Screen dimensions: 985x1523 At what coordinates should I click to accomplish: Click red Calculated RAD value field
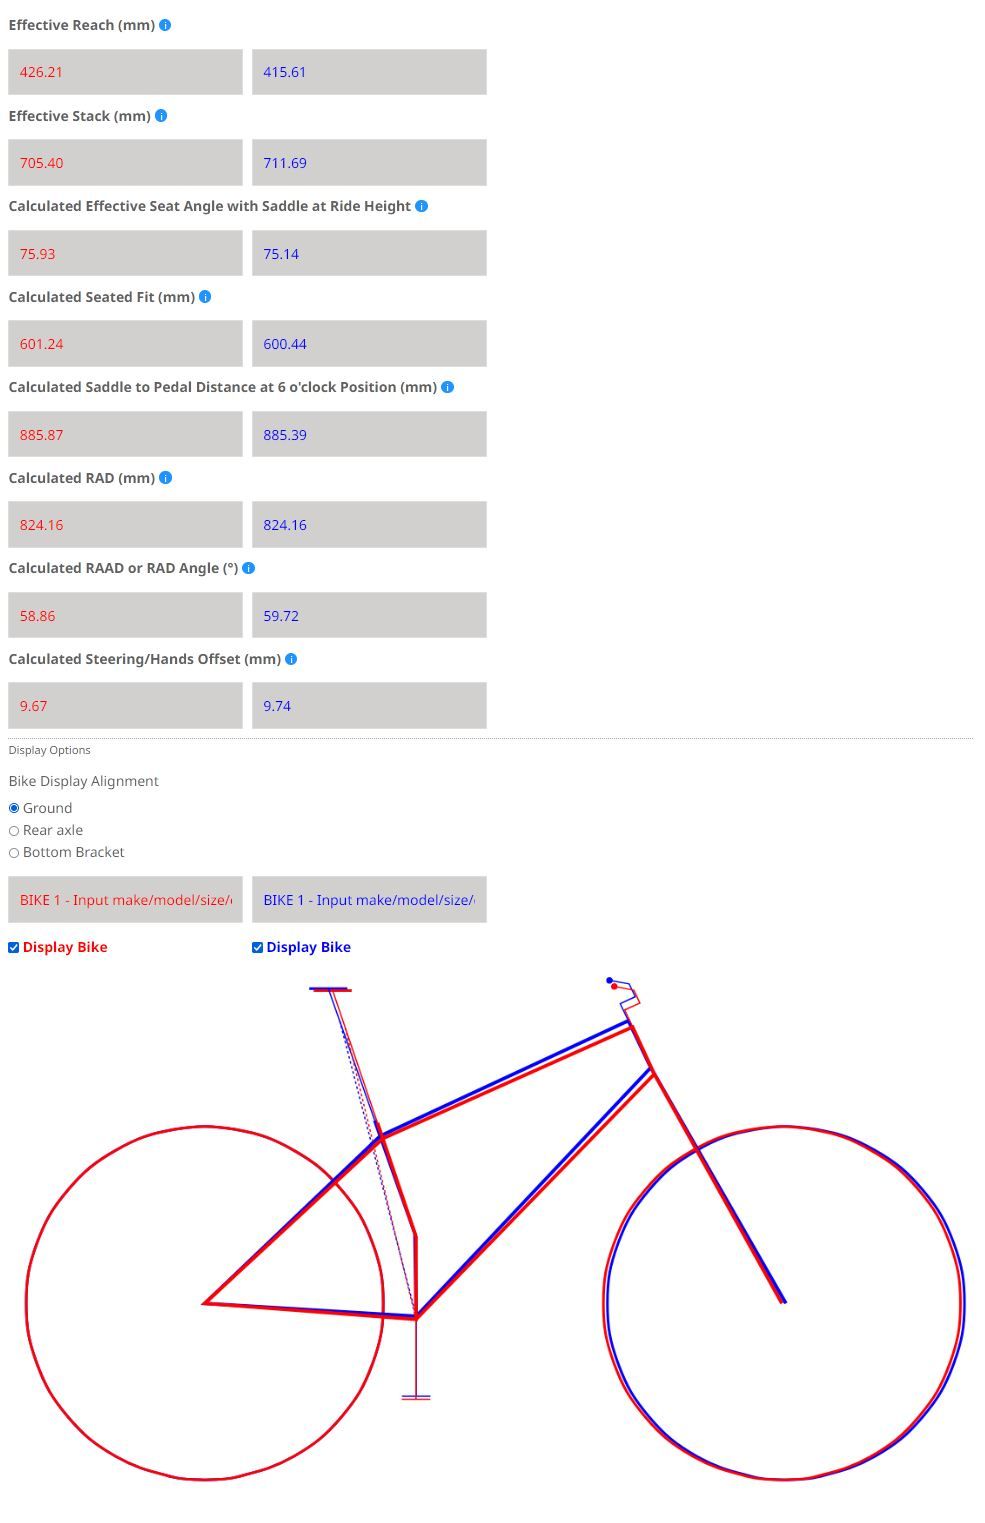pos(125,525)
